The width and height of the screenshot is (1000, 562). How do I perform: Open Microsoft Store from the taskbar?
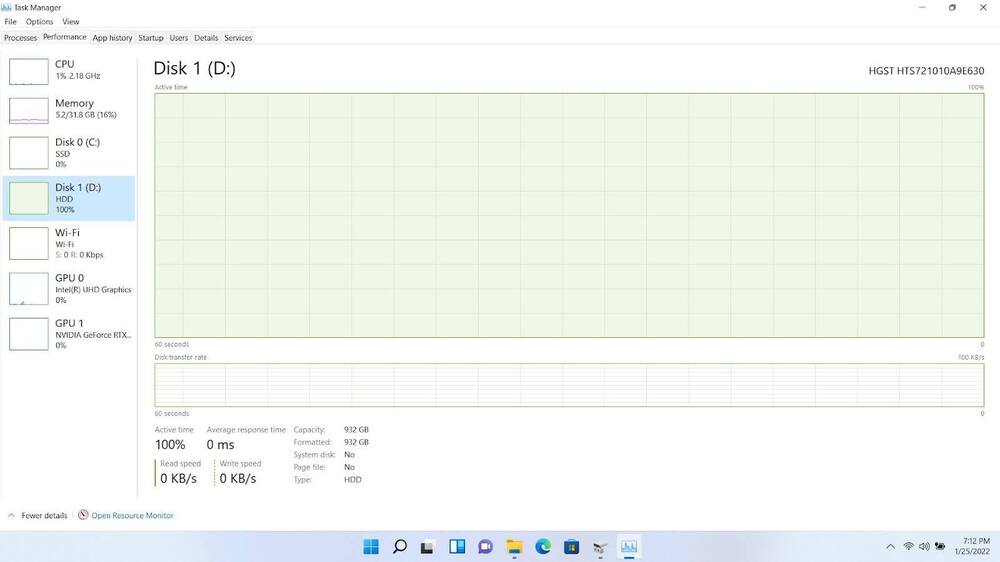pyautogui.click(x=571, y=547)
